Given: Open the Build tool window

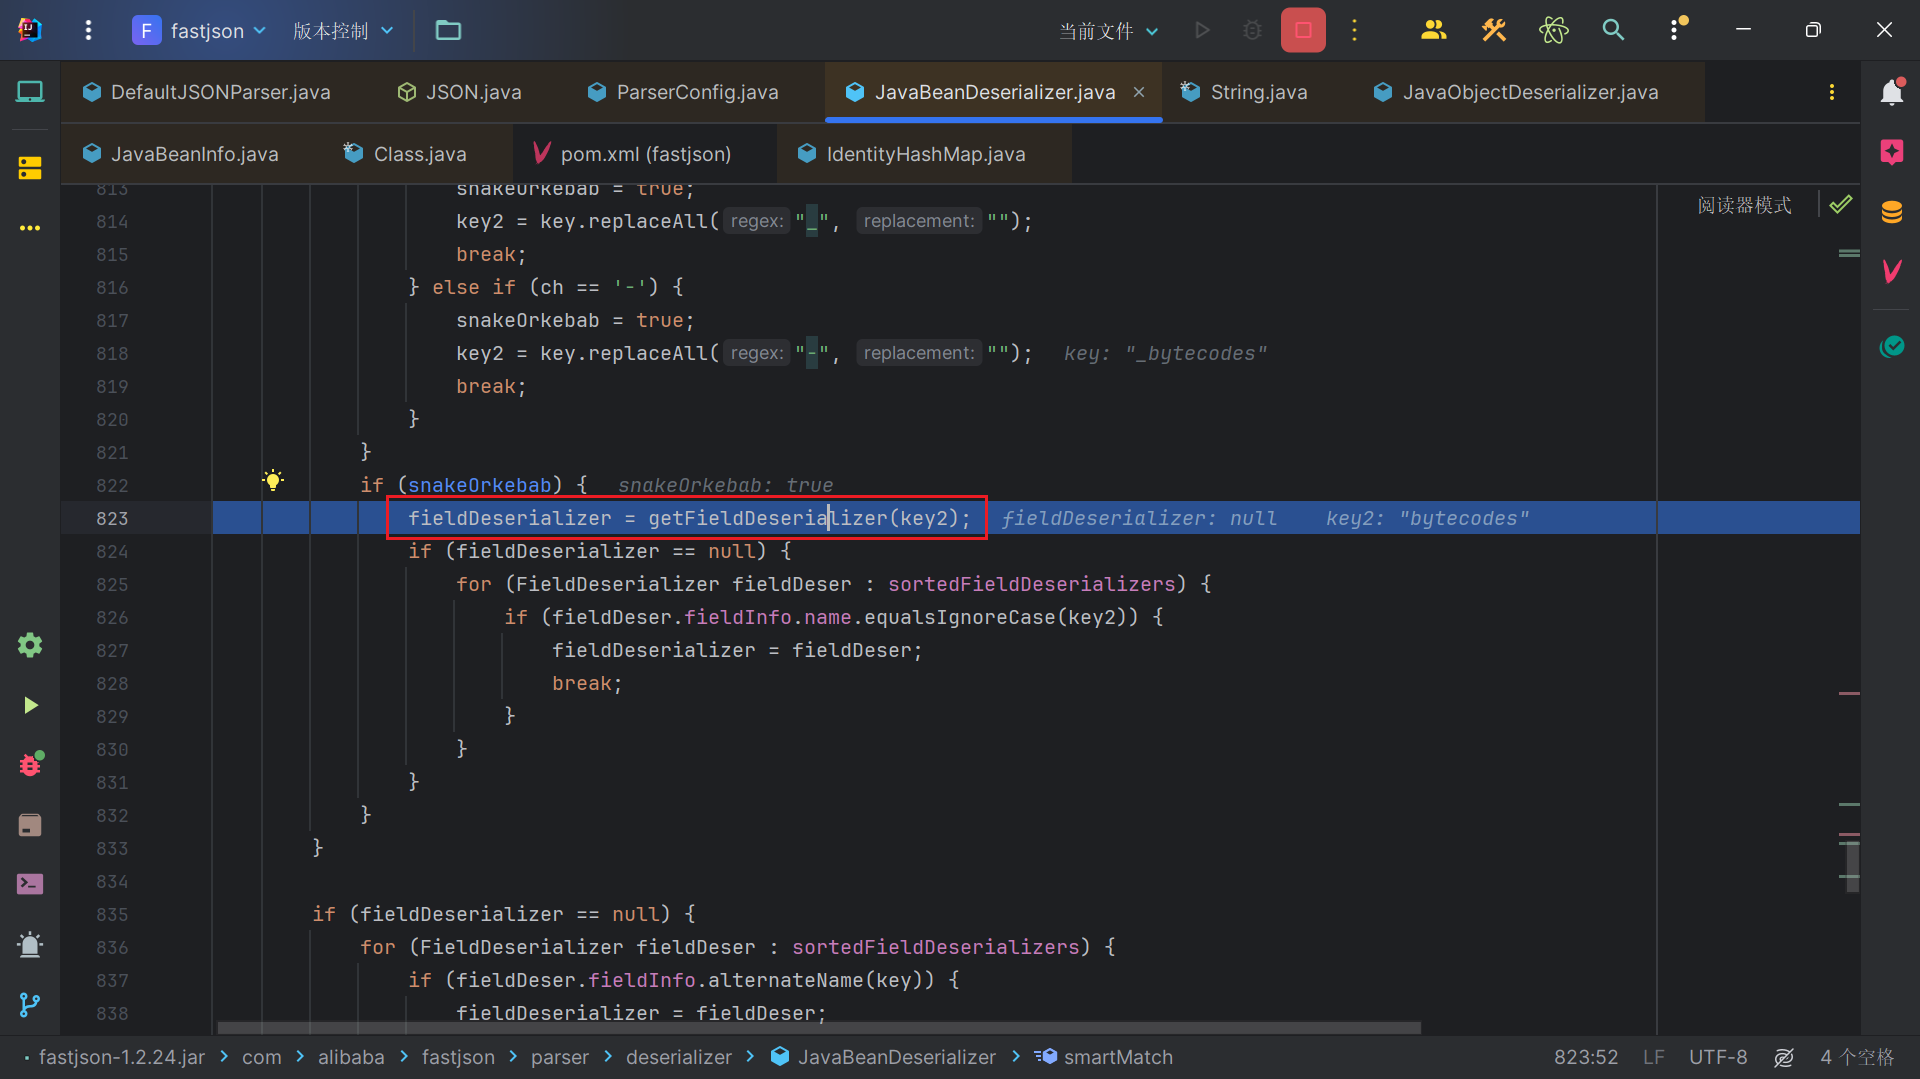Looking at the screenshot, I should [x=30, y=824].
